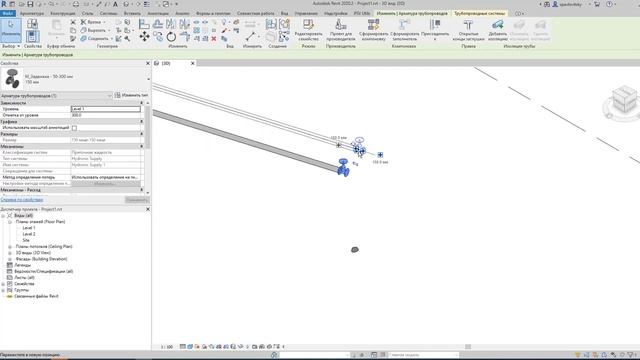The image size is (640, 360).
Task: Click the Проект для производителя tool
Action: (x=341, y=30)
